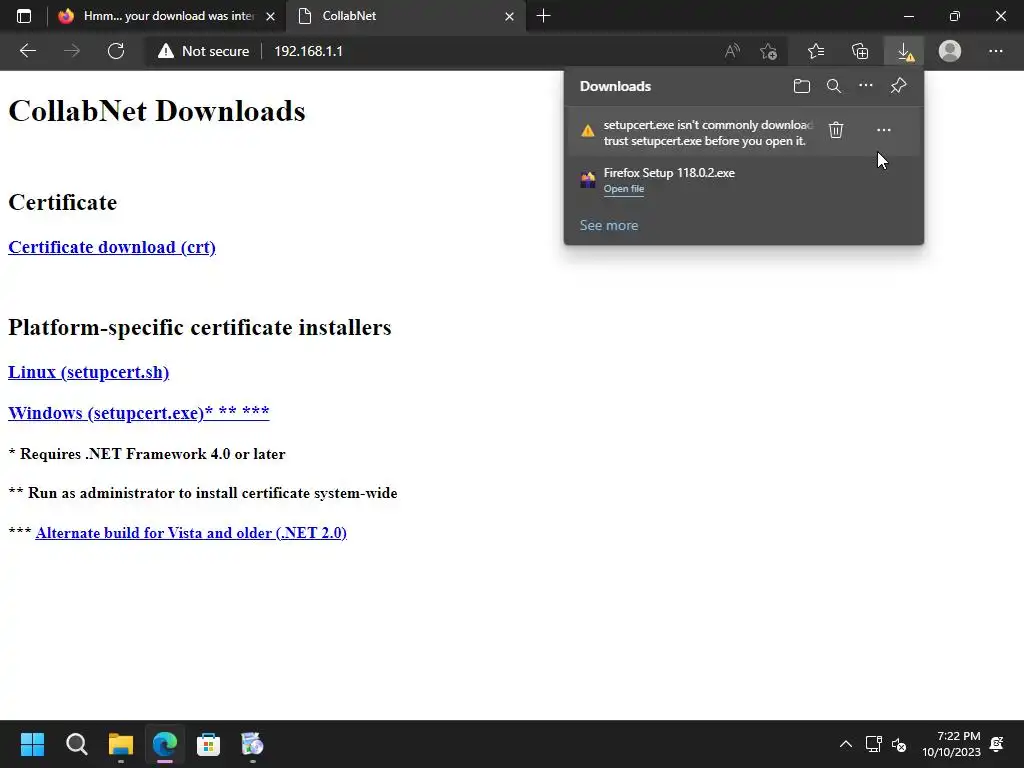1024x768 pixels.
Task: Click the setupcert.exe warning triangle icon
Action: click(x=588, y=131)
